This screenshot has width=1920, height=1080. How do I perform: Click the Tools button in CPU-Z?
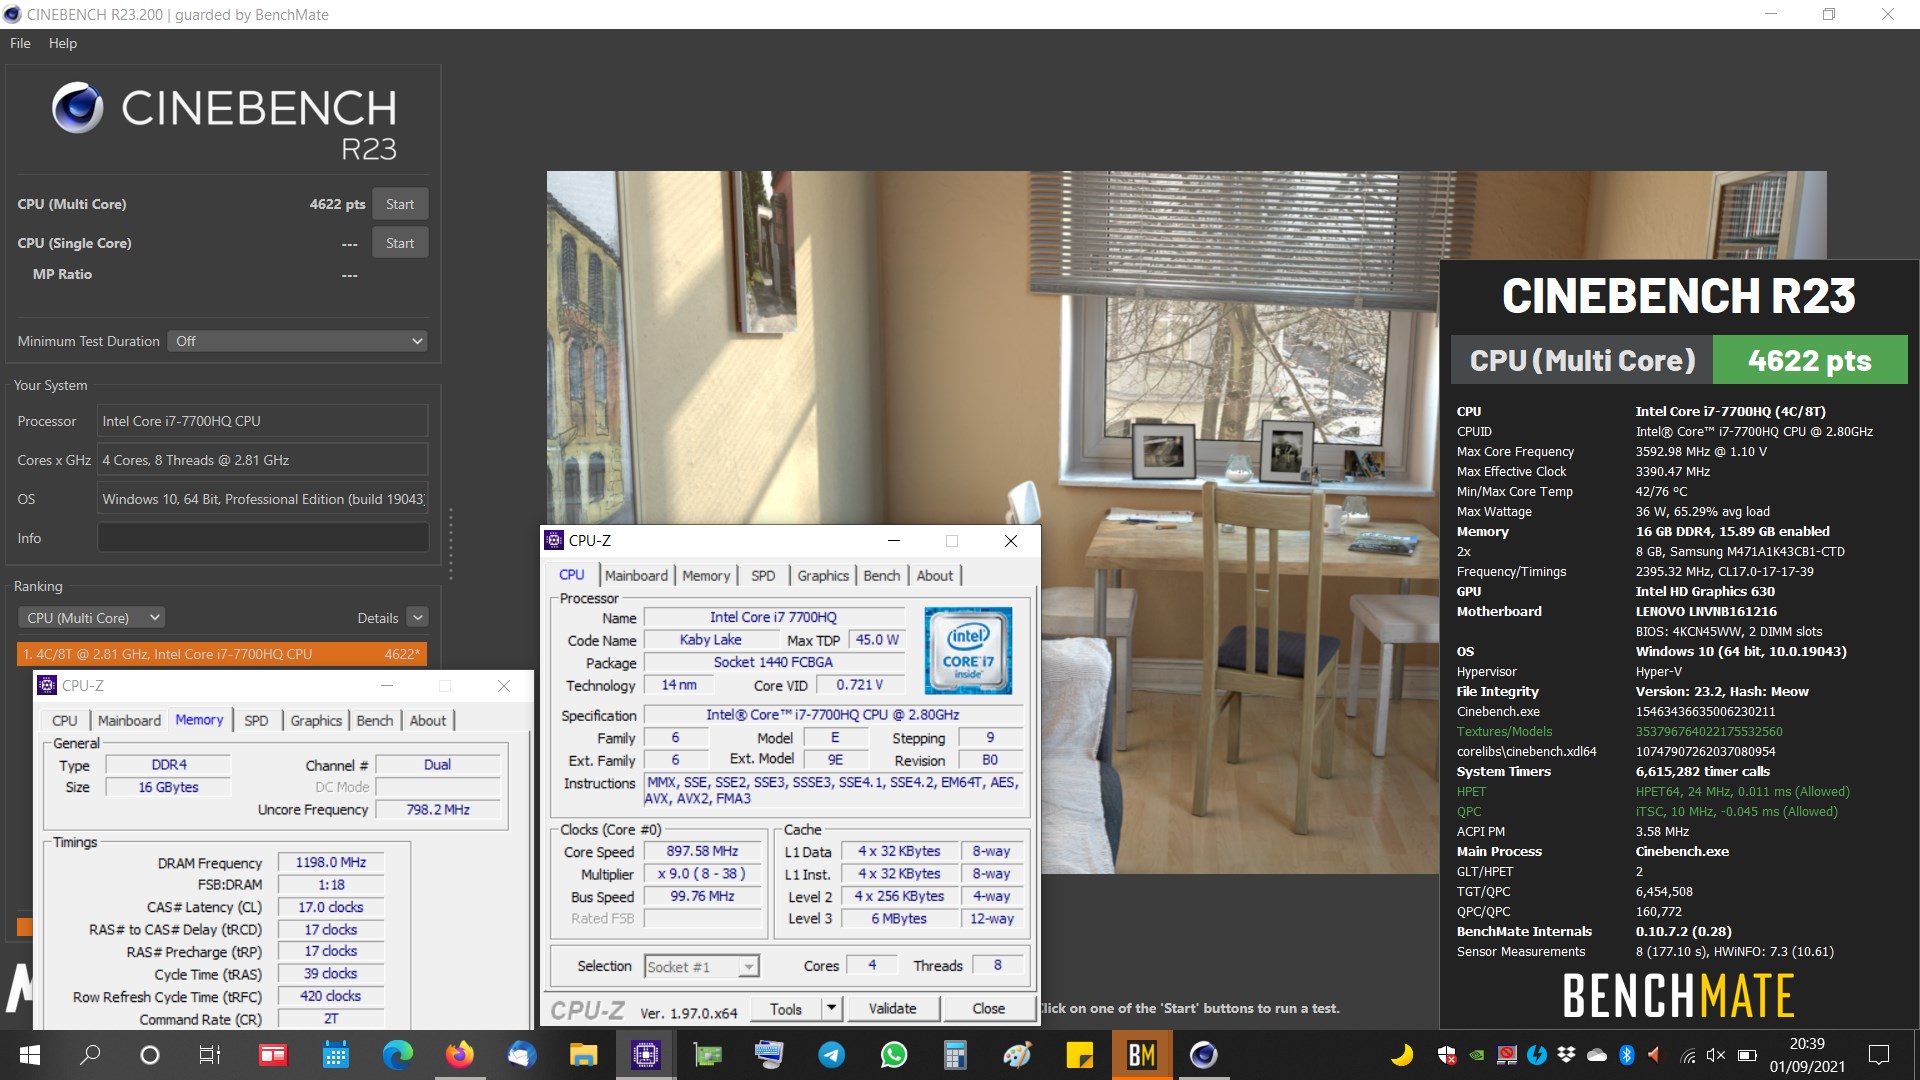[786, 1008]
